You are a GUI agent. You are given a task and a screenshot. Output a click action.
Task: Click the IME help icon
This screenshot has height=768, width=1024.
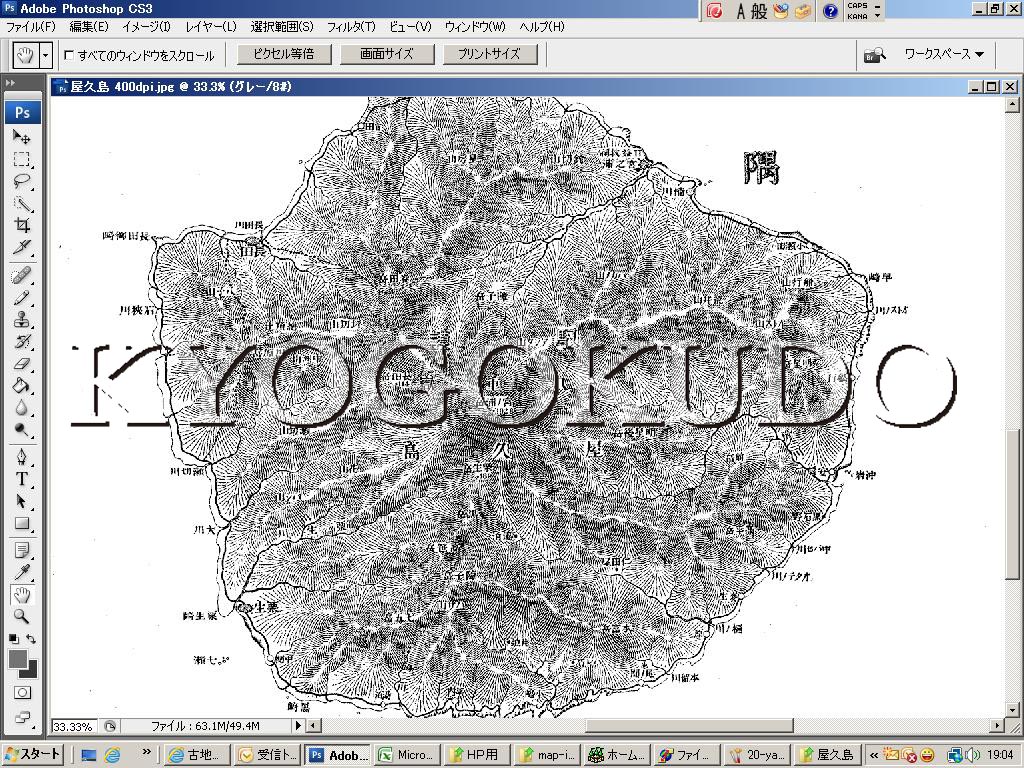pos(830,11)
